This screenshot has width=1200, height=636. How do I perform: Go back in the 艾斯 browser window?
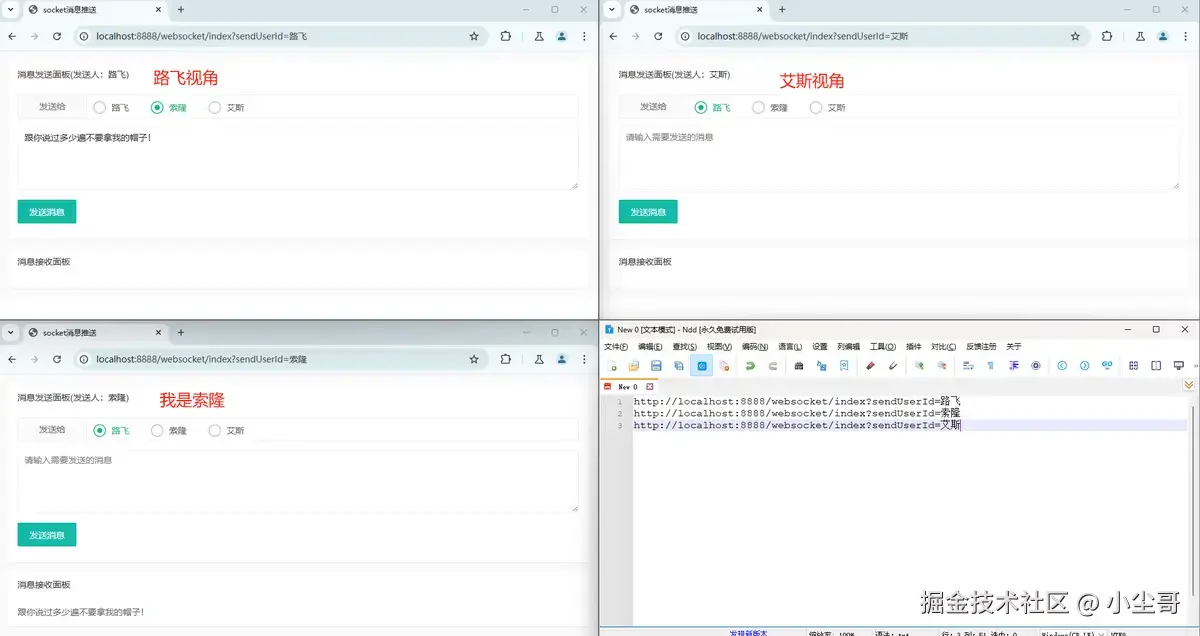tap(613, 36)
